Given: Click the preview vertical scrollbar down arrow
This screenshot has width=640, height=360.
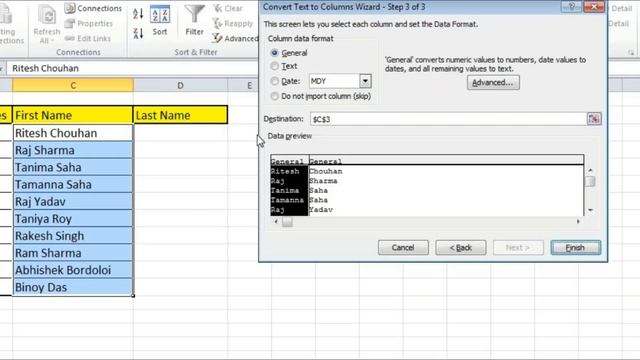Looking at the screenshot, I should coord(590,210).
